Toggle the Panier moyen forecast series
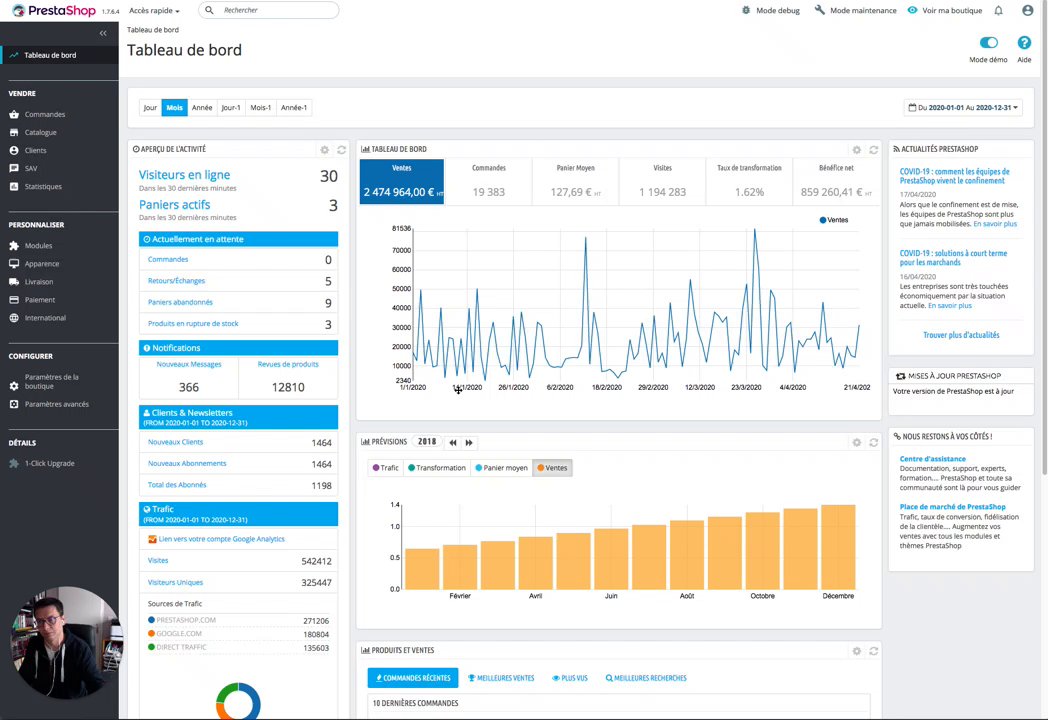The height and width of the screenshot is (720, 1048). [x=501, y=468]
